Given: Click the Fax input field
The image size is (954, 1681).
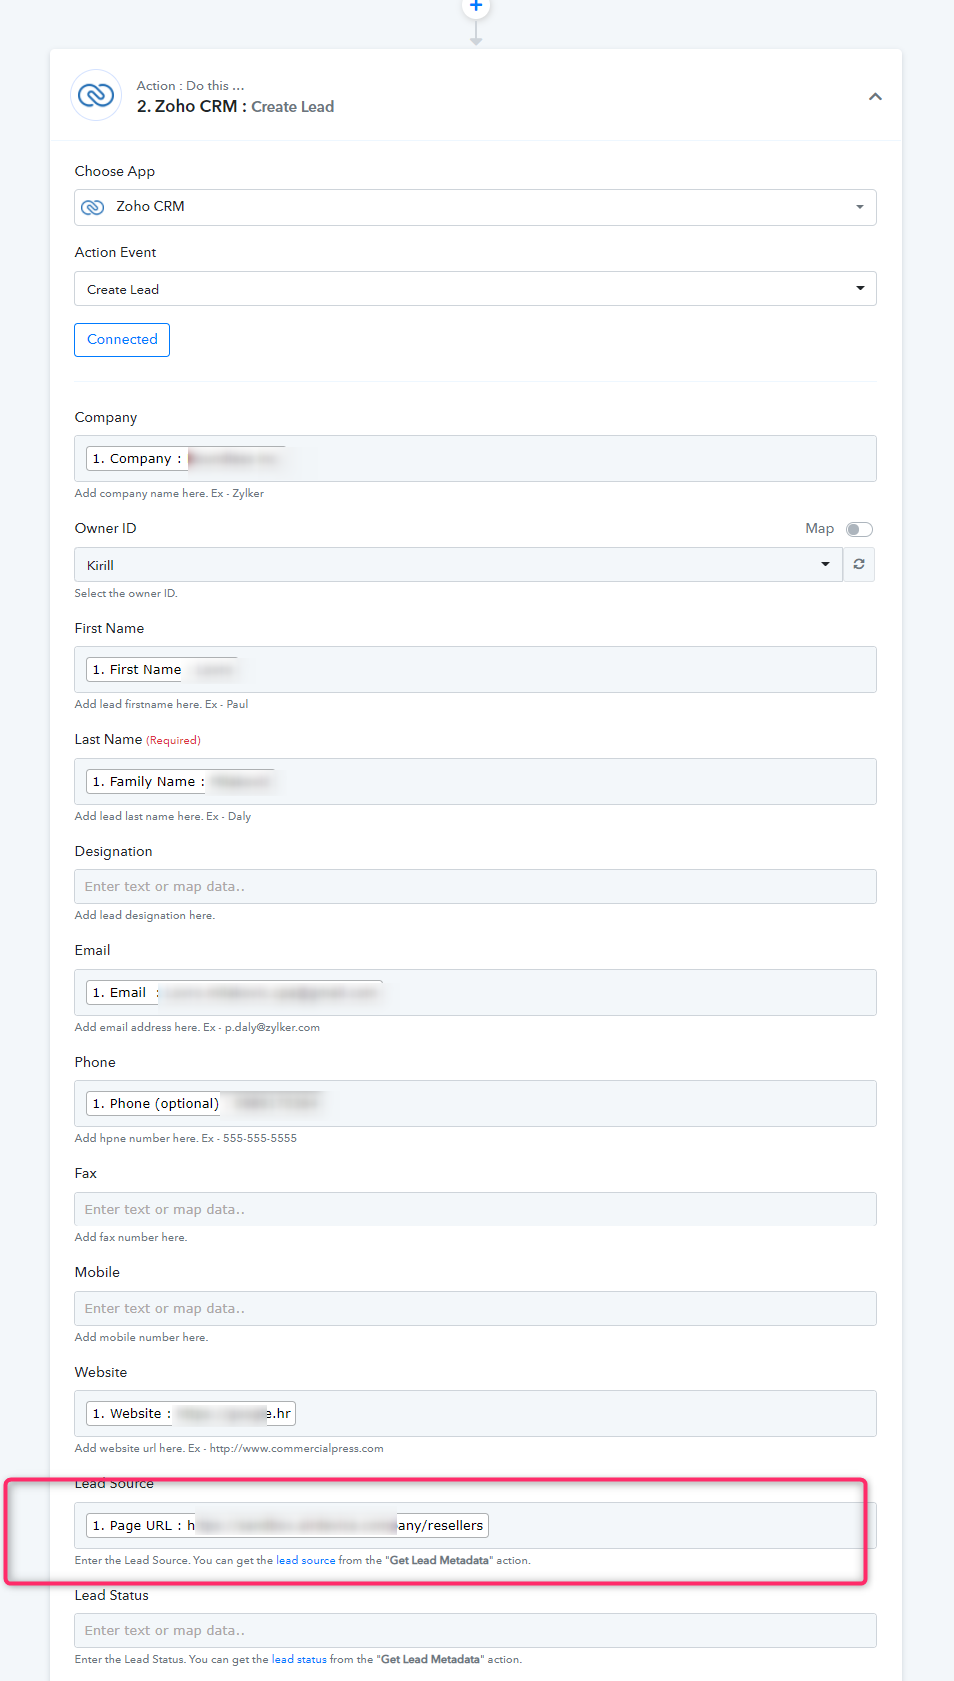Looking at the screenshot, I should tap(475, 1209).
